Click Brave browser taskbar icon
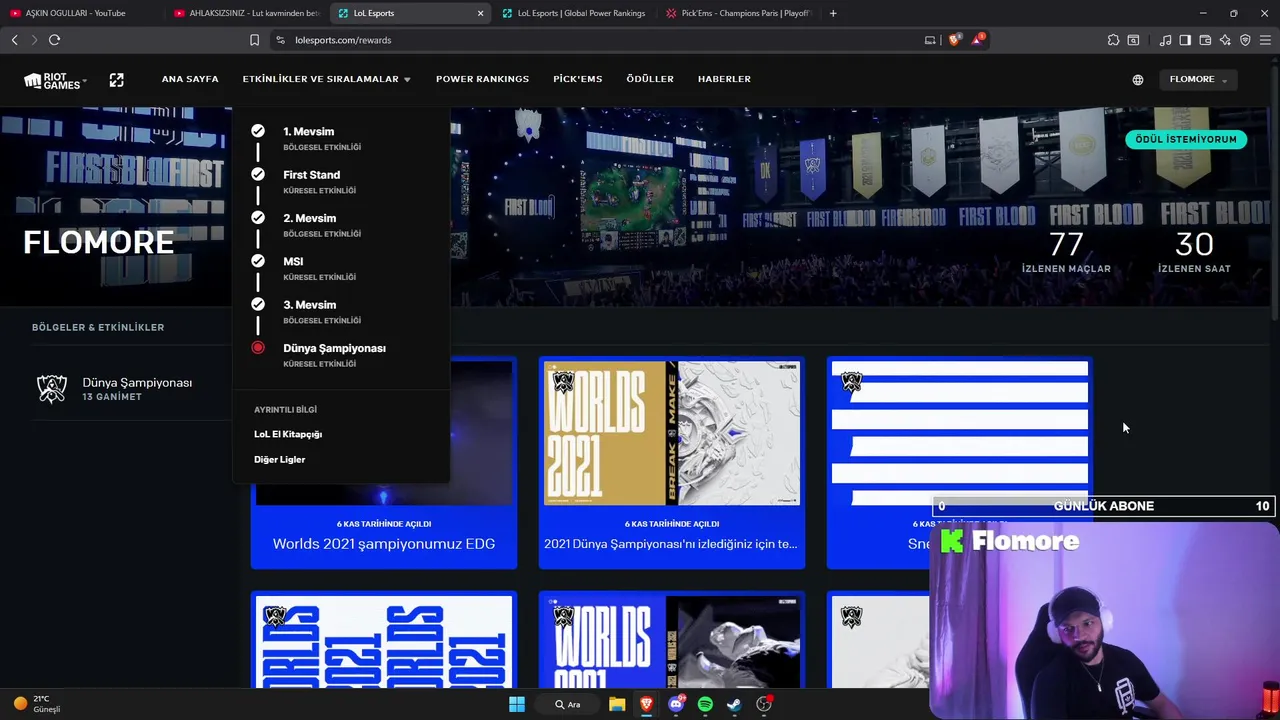 coord(646,704)
